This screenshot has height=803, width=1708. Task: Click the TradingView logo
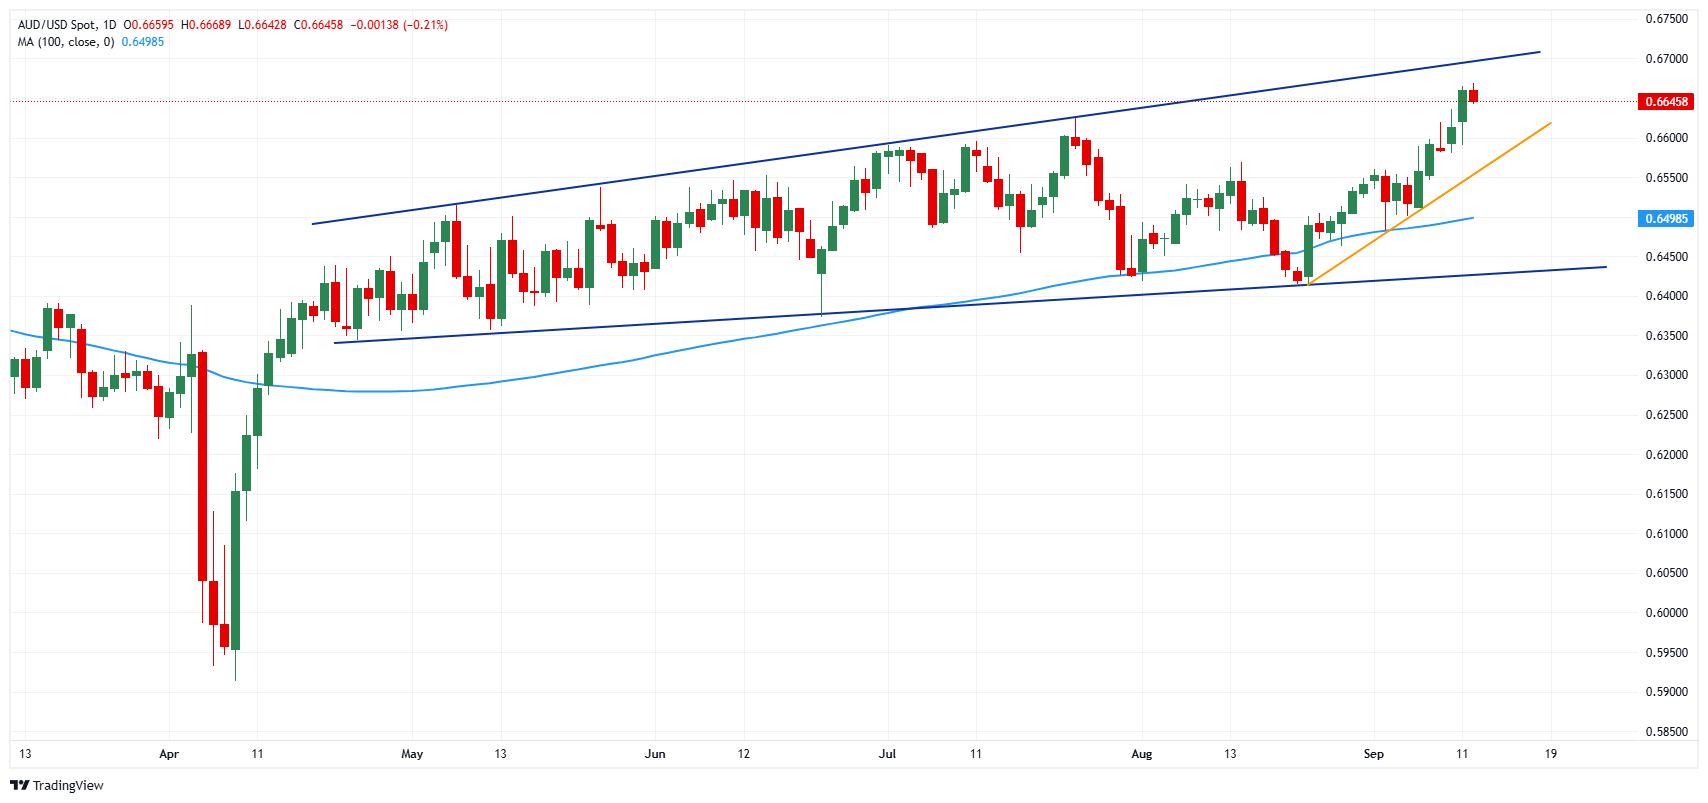[x=56, y=785]
